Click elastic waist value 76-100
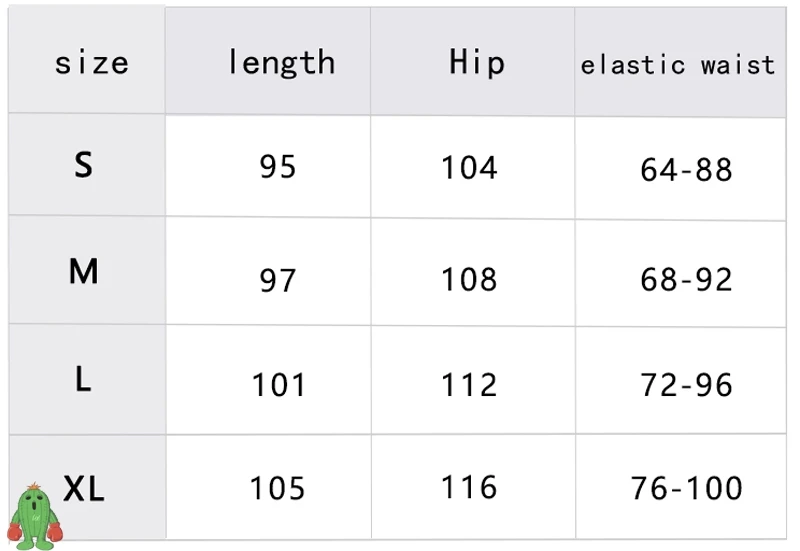The height and width of the screenshot is (551, 800). [x=686, y=488]
